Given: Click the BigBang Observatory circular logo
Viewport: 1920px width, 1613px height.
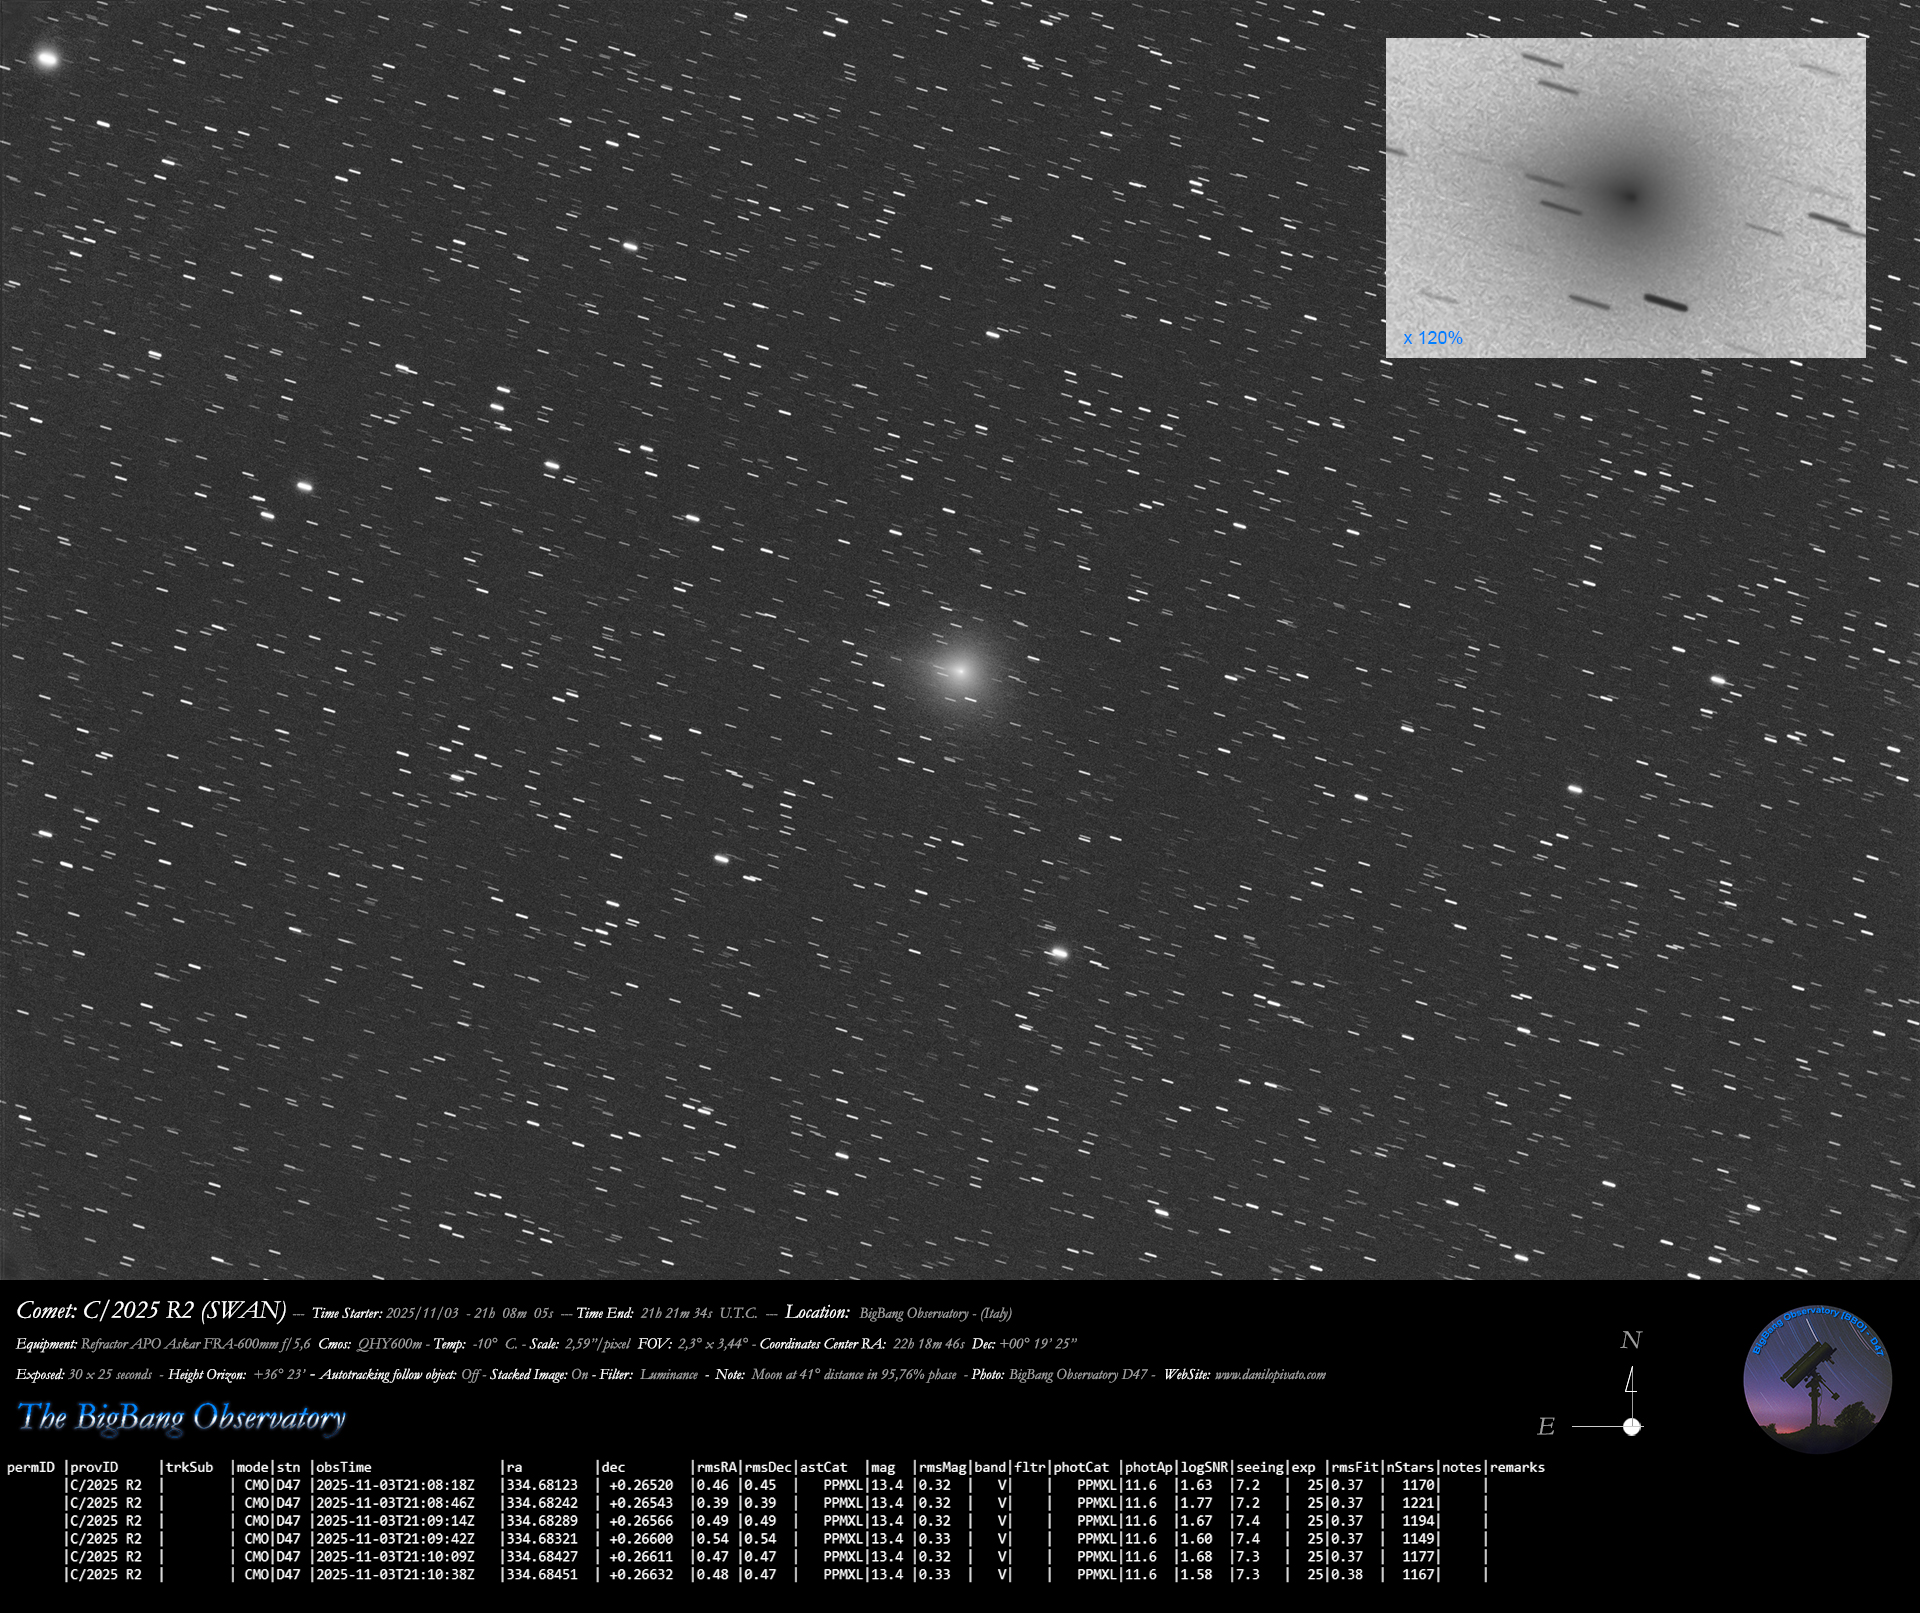Looking at the screenshot, I should 1816,1378.
